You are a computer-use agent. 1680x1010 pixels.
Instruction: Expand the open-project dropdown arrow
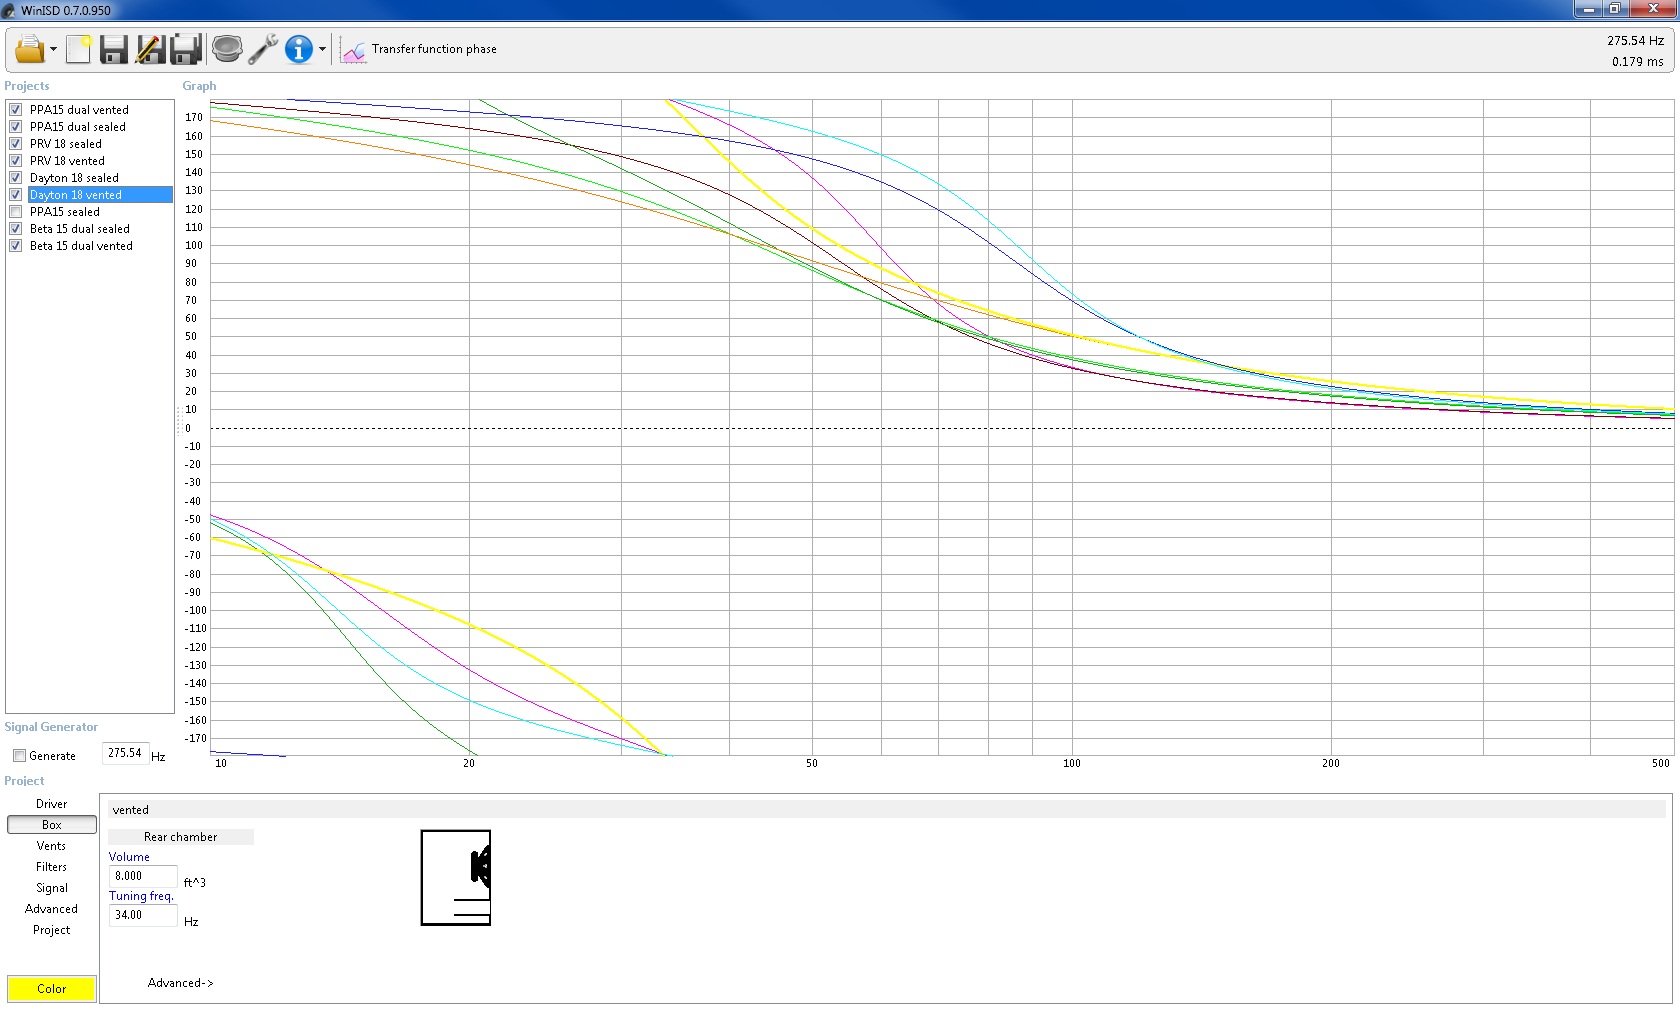pos(53,49)
